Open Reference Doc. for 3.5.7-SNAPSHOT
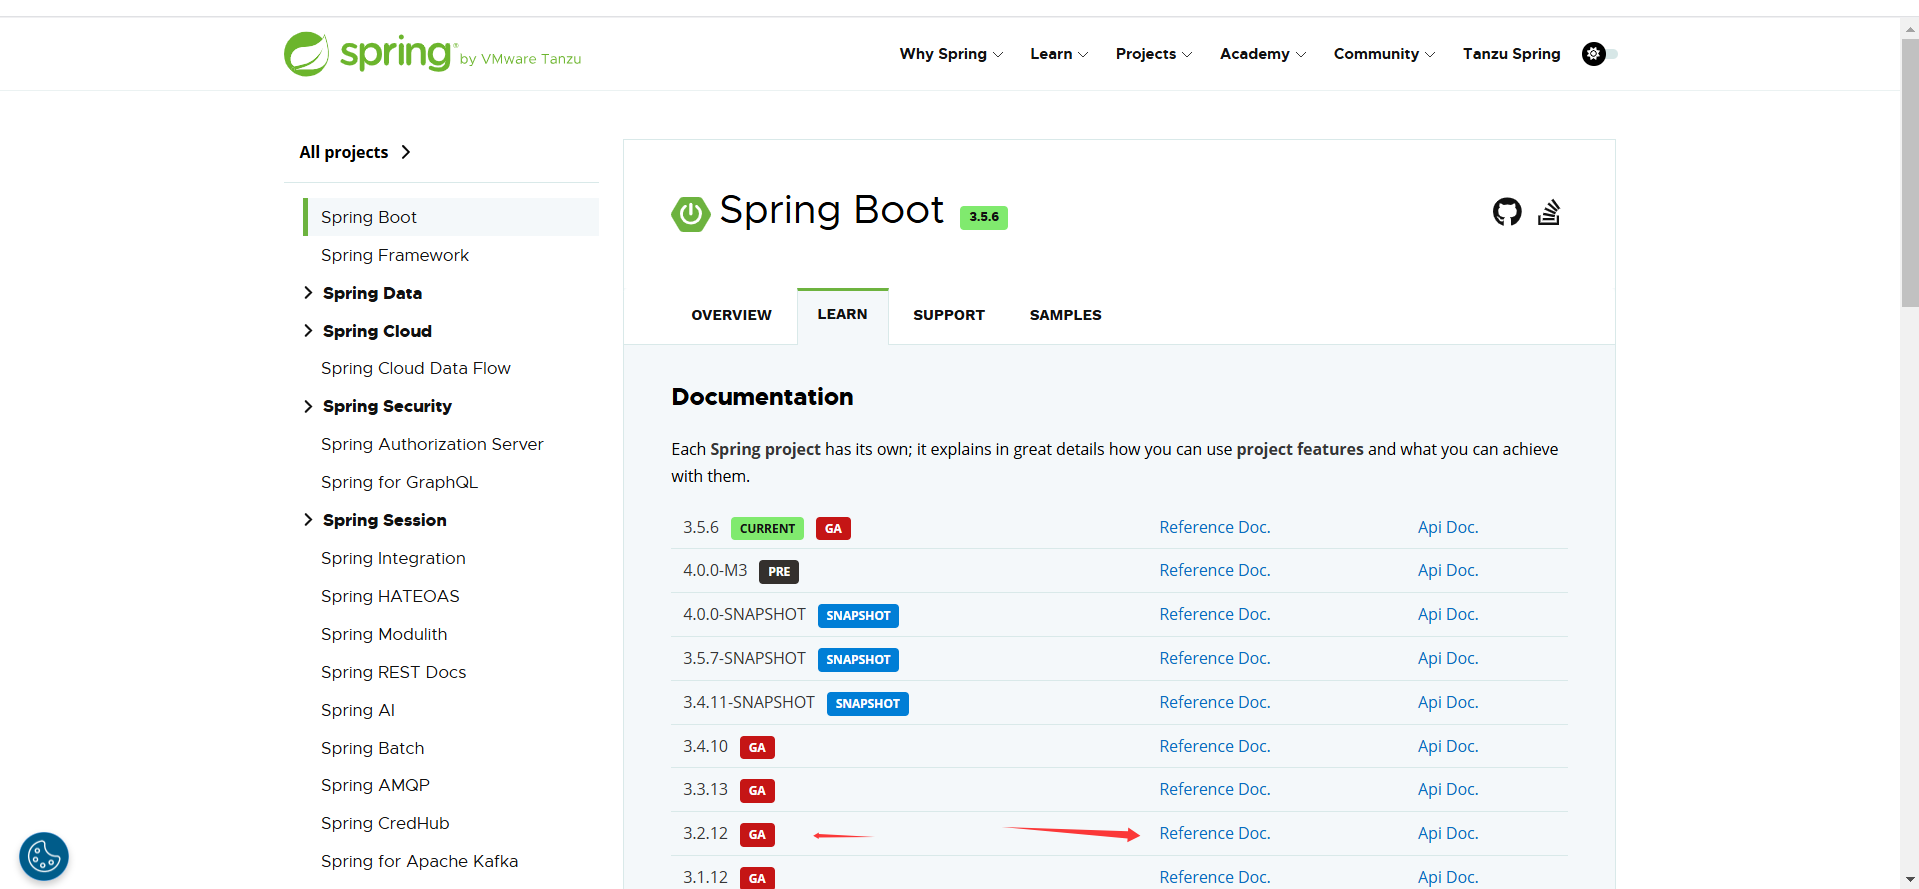Image resolution: width=1919 pixels, height=889 pixels. pos(1214,658)
